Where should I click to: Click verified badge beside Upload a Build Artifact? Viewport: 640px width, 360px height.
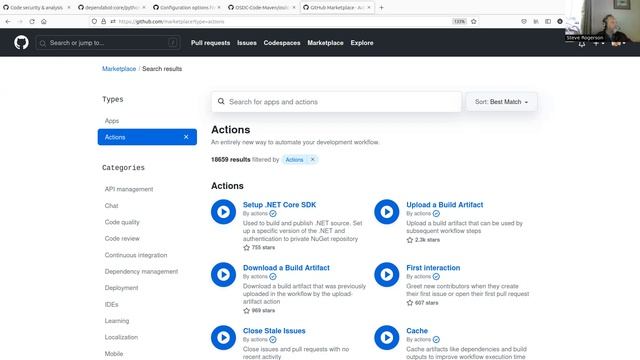tap(436, 213)
